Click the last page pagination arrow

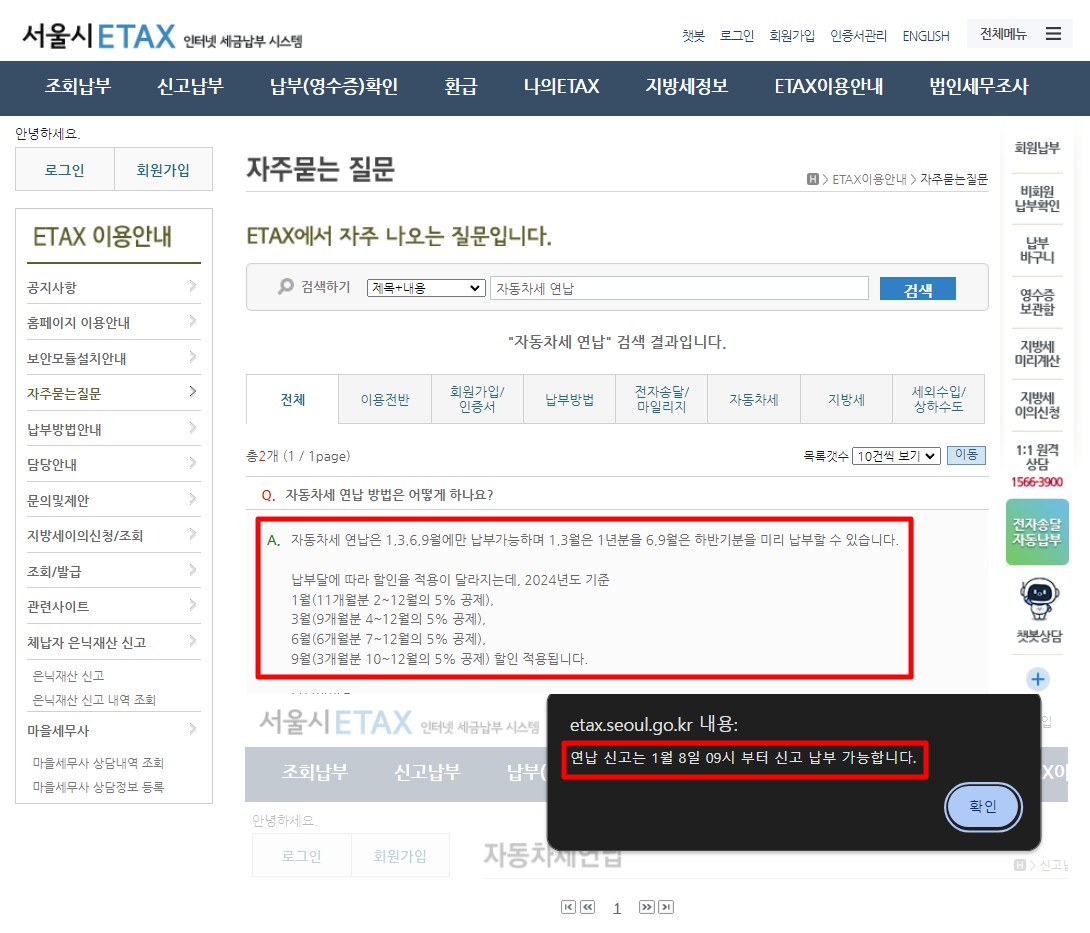[666, 907]
